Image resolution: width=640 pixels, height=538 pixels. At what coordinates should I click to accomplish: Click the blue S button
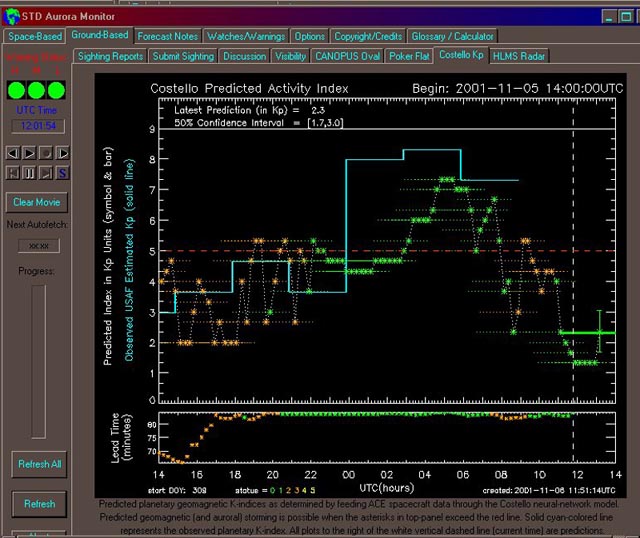pos(62,172)
